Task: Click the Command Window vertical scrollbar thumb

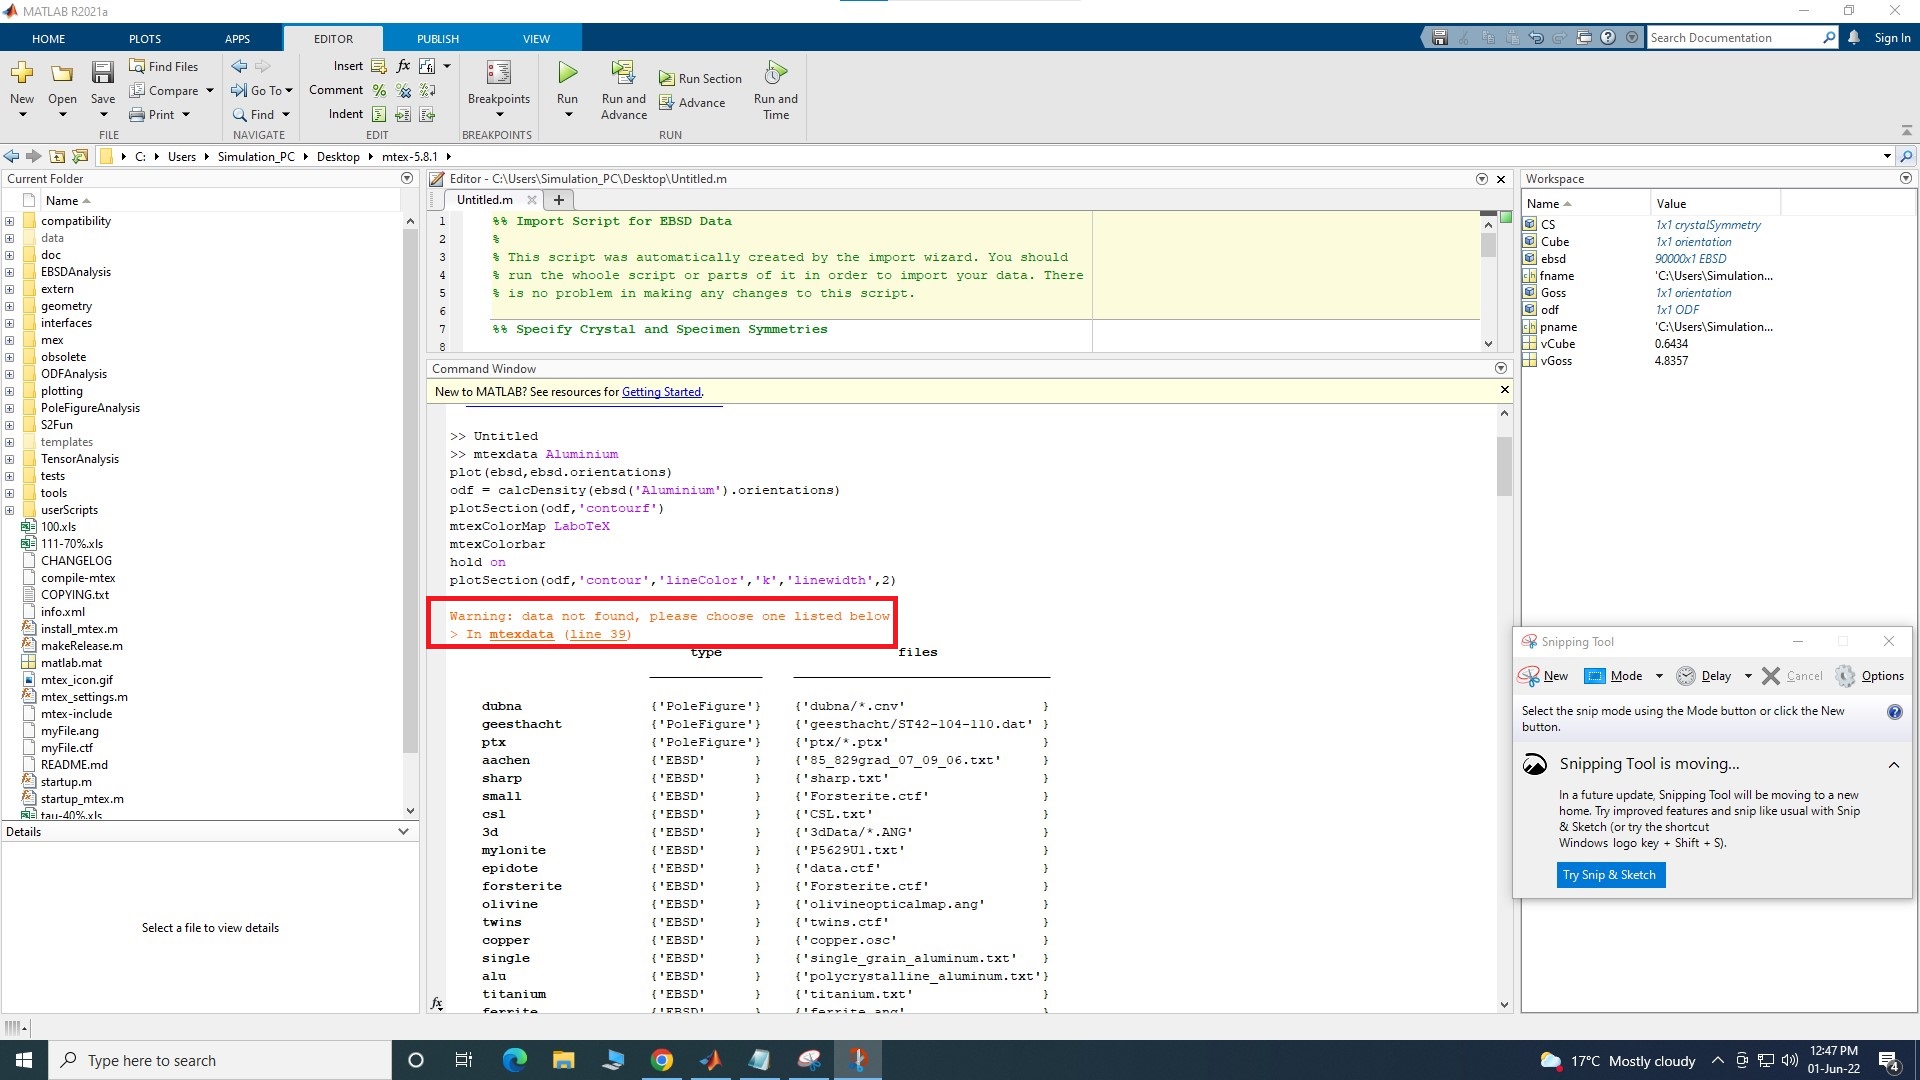Action: [1504, 465]
